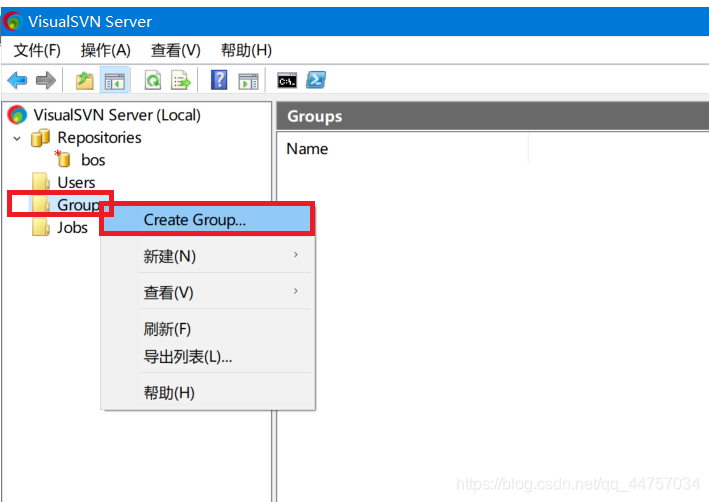The height and width of the screenshot is (502, 709).
Task: Launch the PowerShell toolbar icon
Action: point(316,80)
